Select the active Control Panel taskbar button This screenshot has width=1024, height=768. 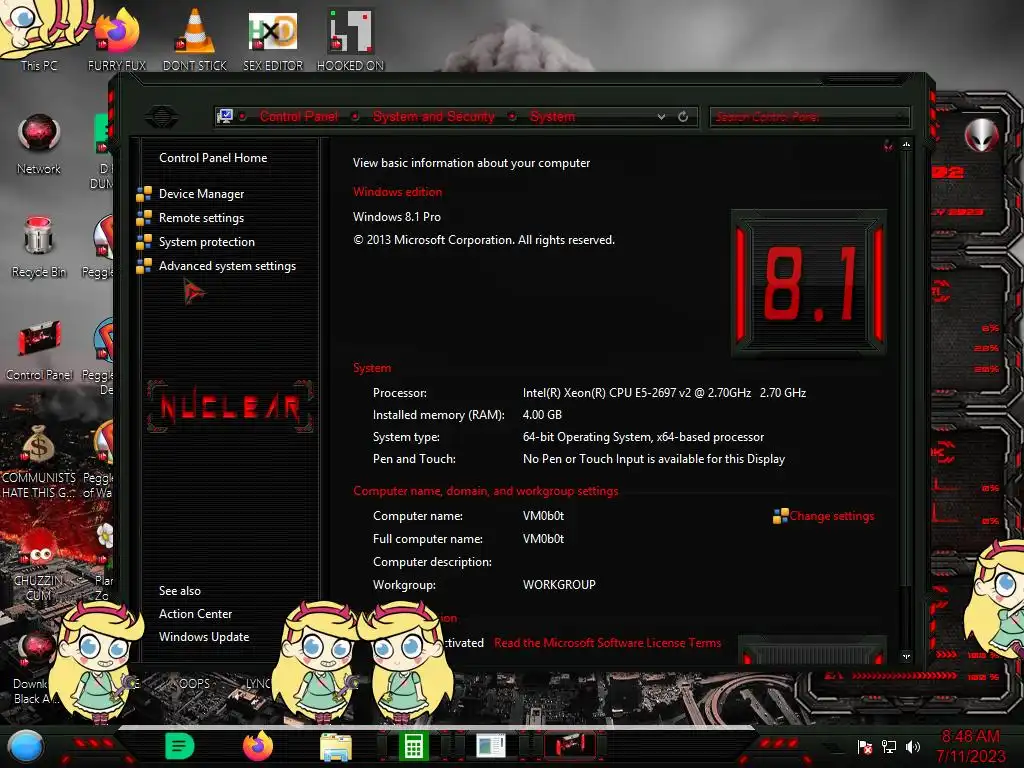(x=569, y=746)
